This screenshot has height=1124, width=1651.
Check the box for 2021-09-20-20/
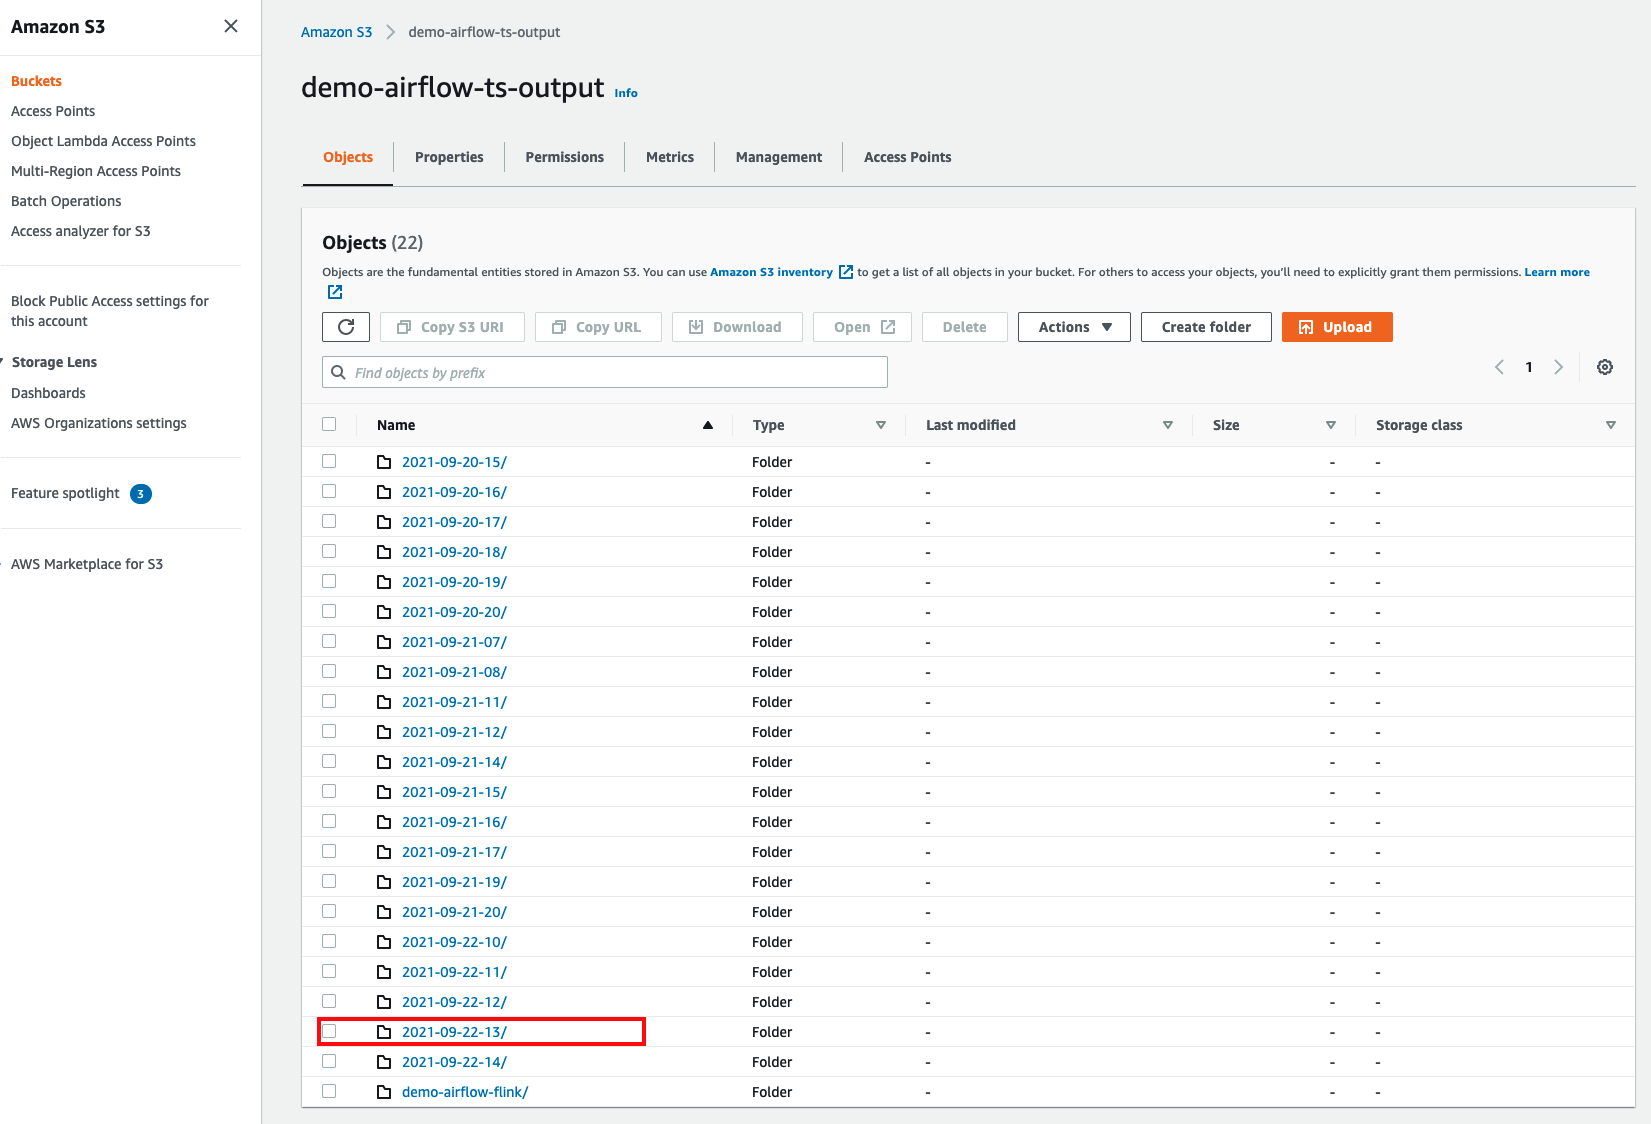(x=329, y=611)
